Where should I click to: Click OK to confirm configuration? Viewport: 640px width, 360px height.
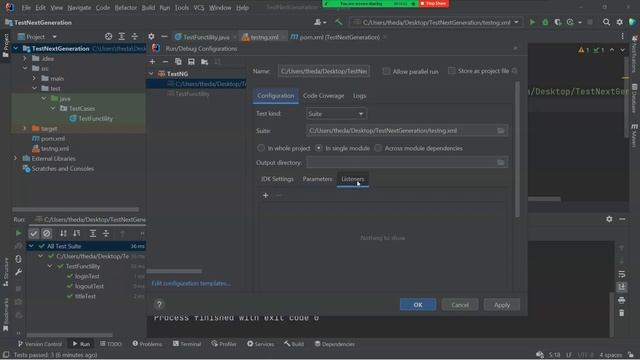[x=418, y=305]
